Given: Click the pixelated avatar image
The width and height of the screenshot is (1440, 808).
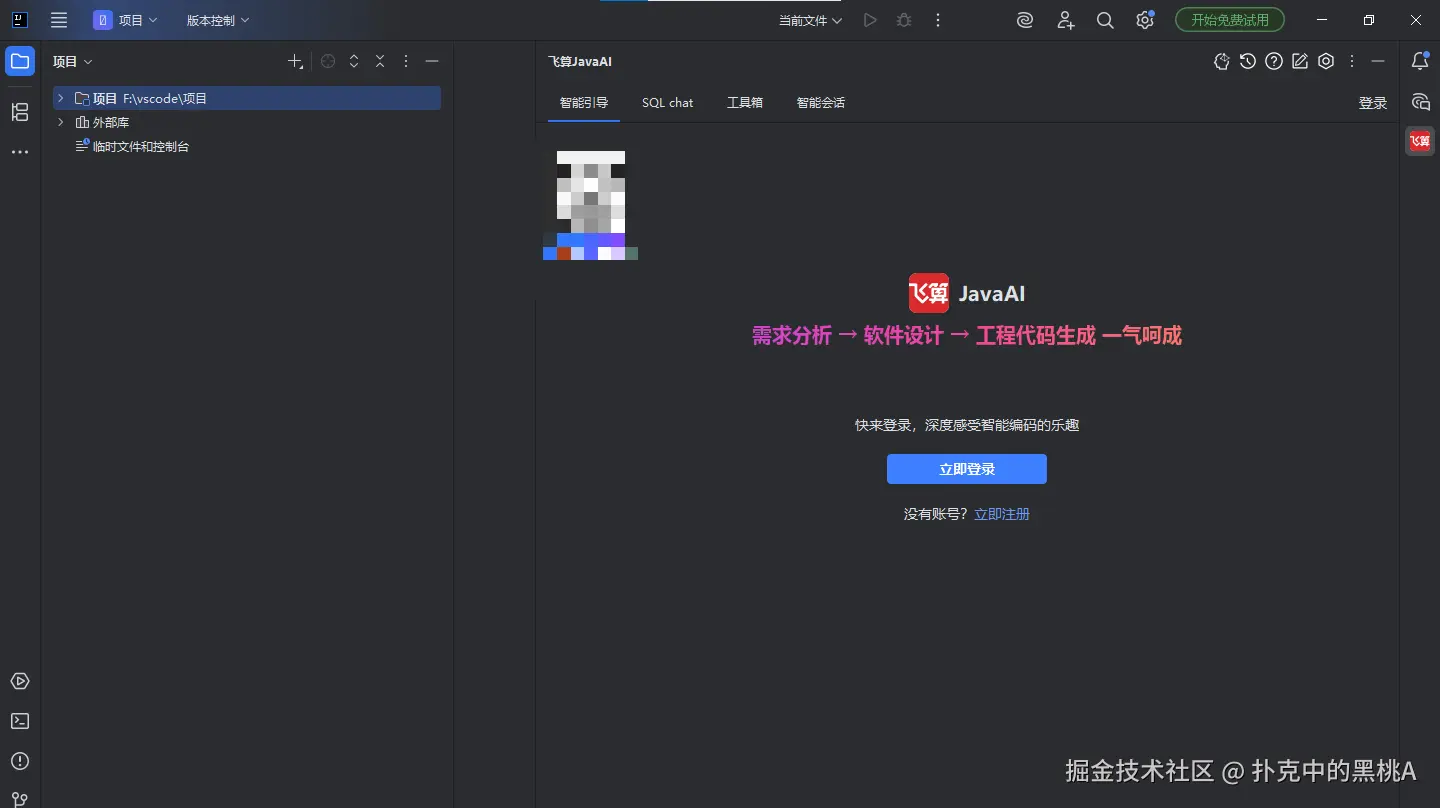Looking at the screenshot, I should point(590,205).
